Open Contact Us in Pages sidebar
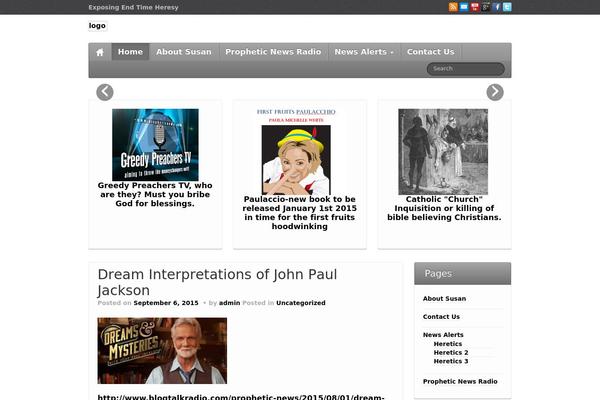The height and width of the screenshot is (400, 600). pos(441,317)
